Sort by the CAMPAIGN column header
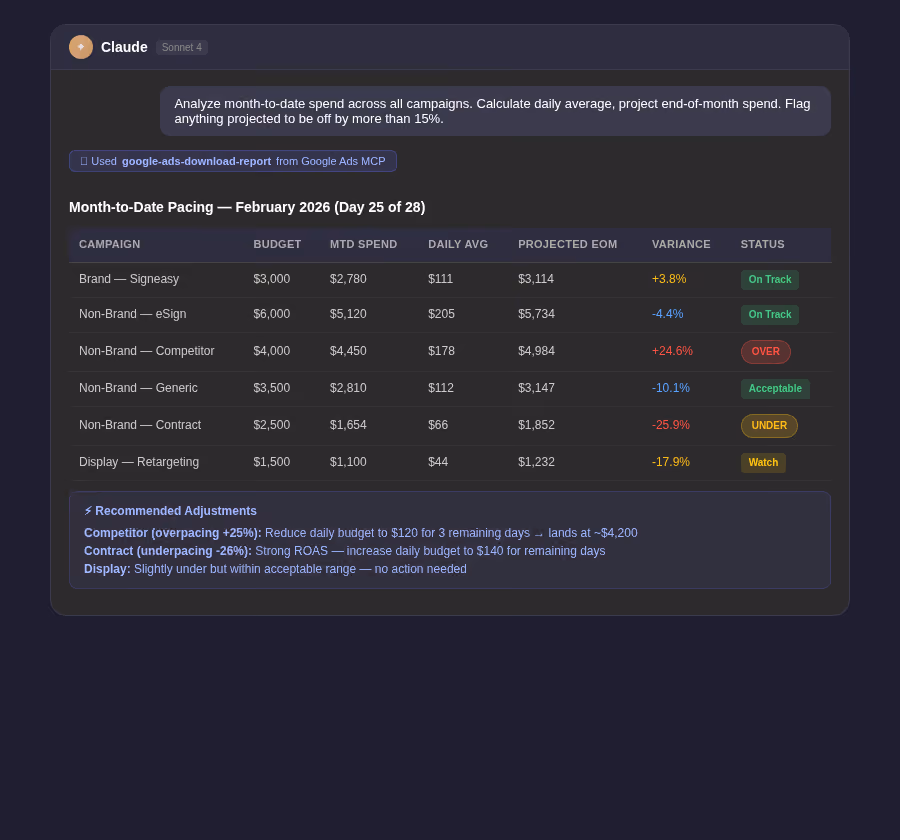Screen dimensions: 900x840 coord(110,244)
